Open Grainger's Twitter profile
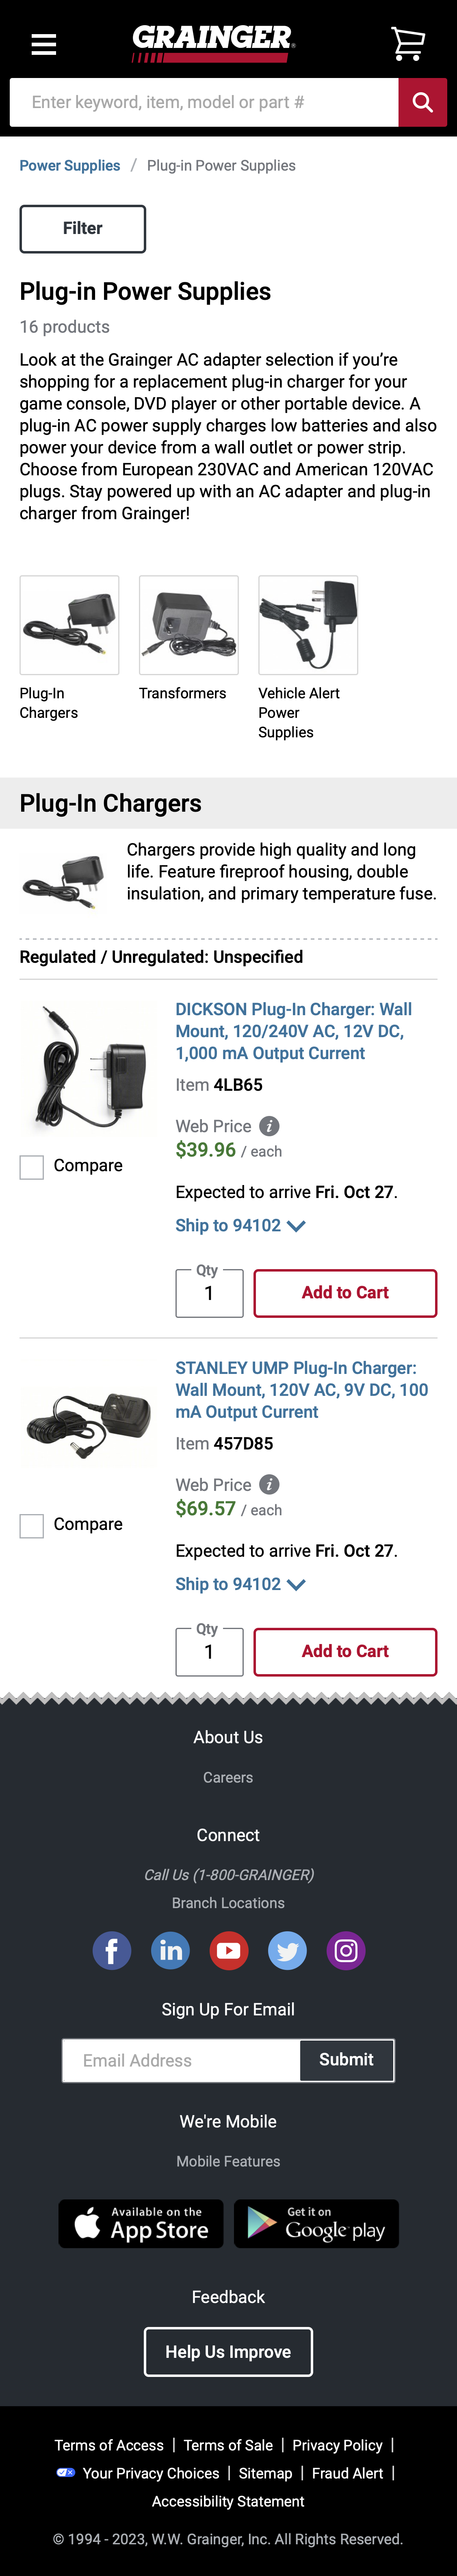 tap(288, 1950)
